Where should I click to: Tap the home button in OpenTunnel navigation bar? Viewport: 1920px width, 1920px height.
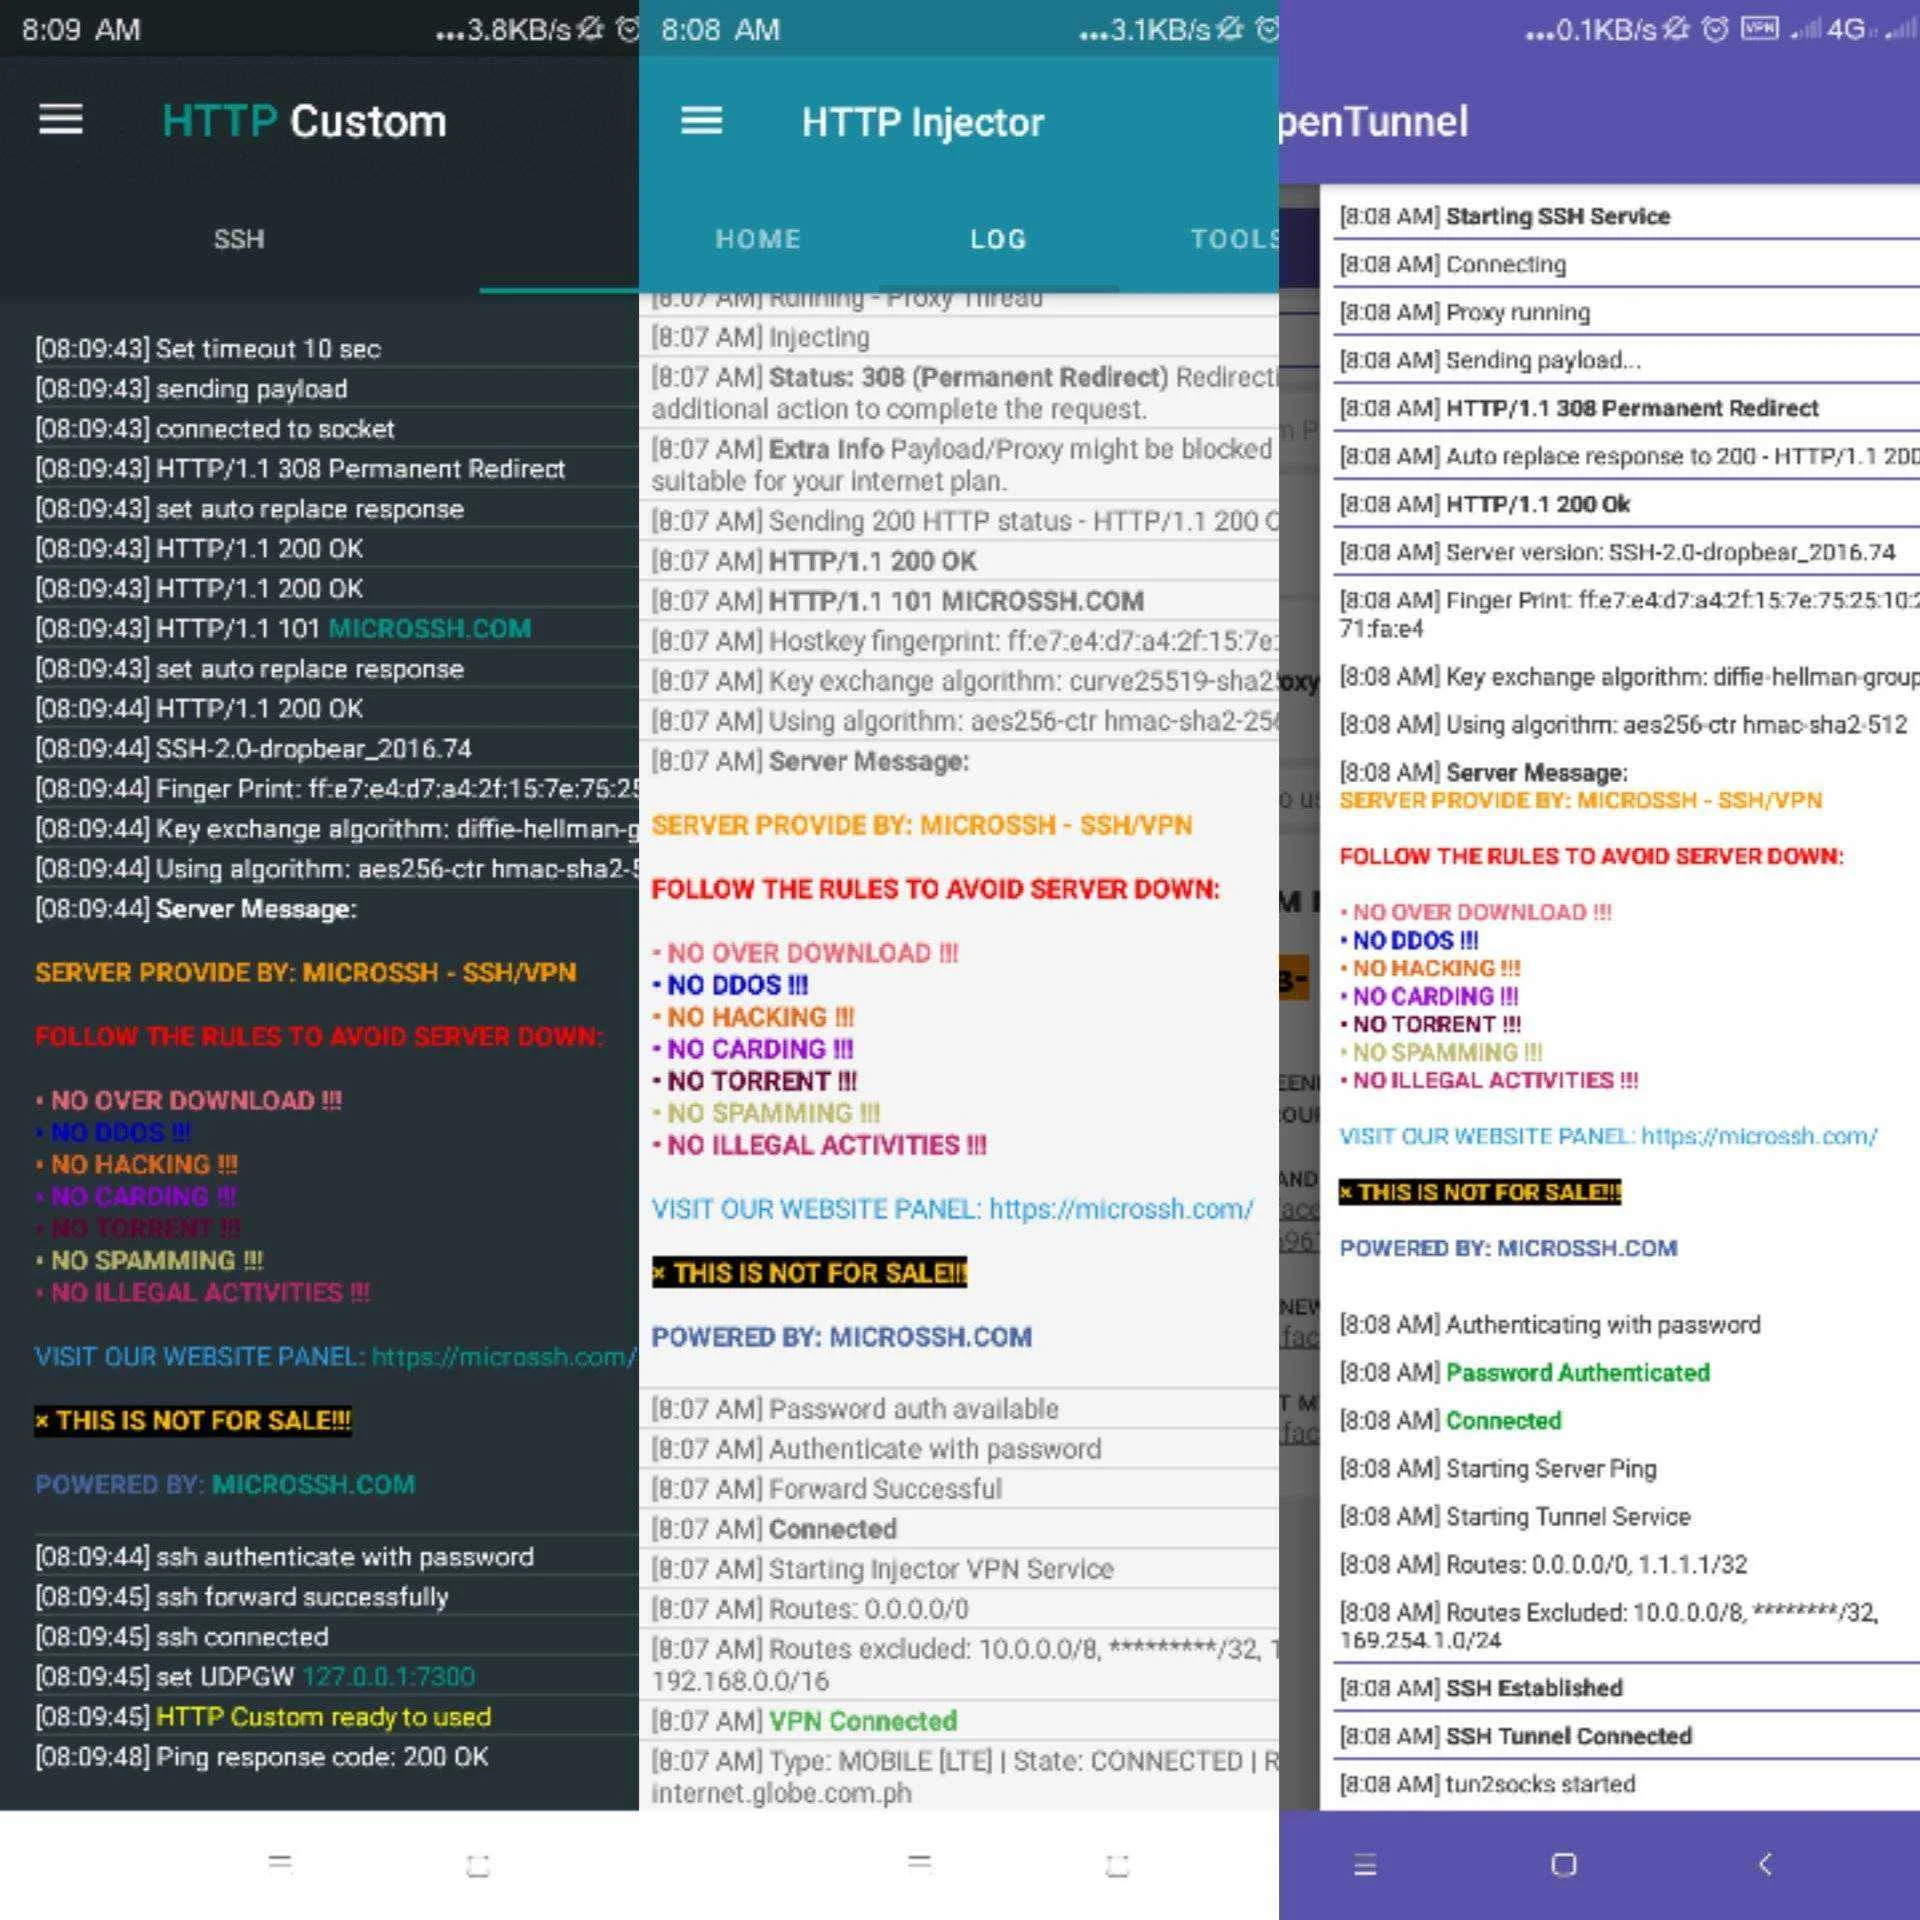tap(1563, 1865)
